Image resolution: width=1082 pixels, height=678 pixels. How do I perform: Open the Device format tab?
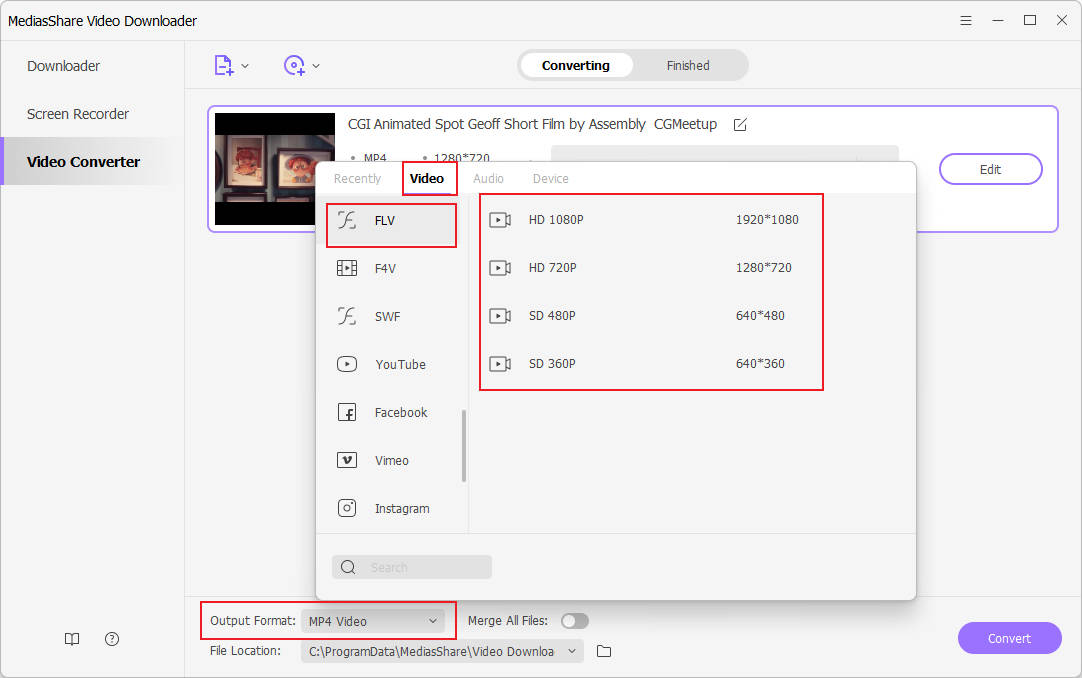coord(550,179)
